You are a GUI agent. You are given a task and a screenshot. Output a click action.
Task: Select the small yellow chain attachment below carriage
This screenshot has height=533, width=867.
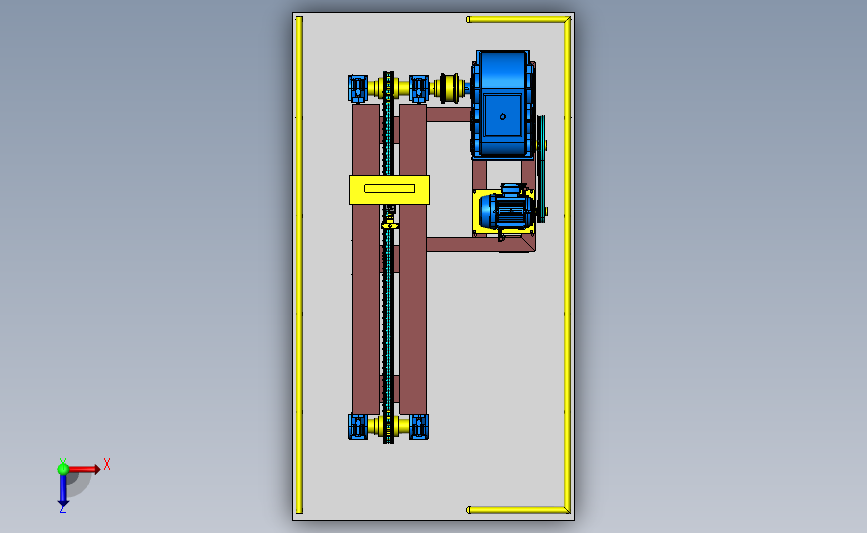[390, 225]
